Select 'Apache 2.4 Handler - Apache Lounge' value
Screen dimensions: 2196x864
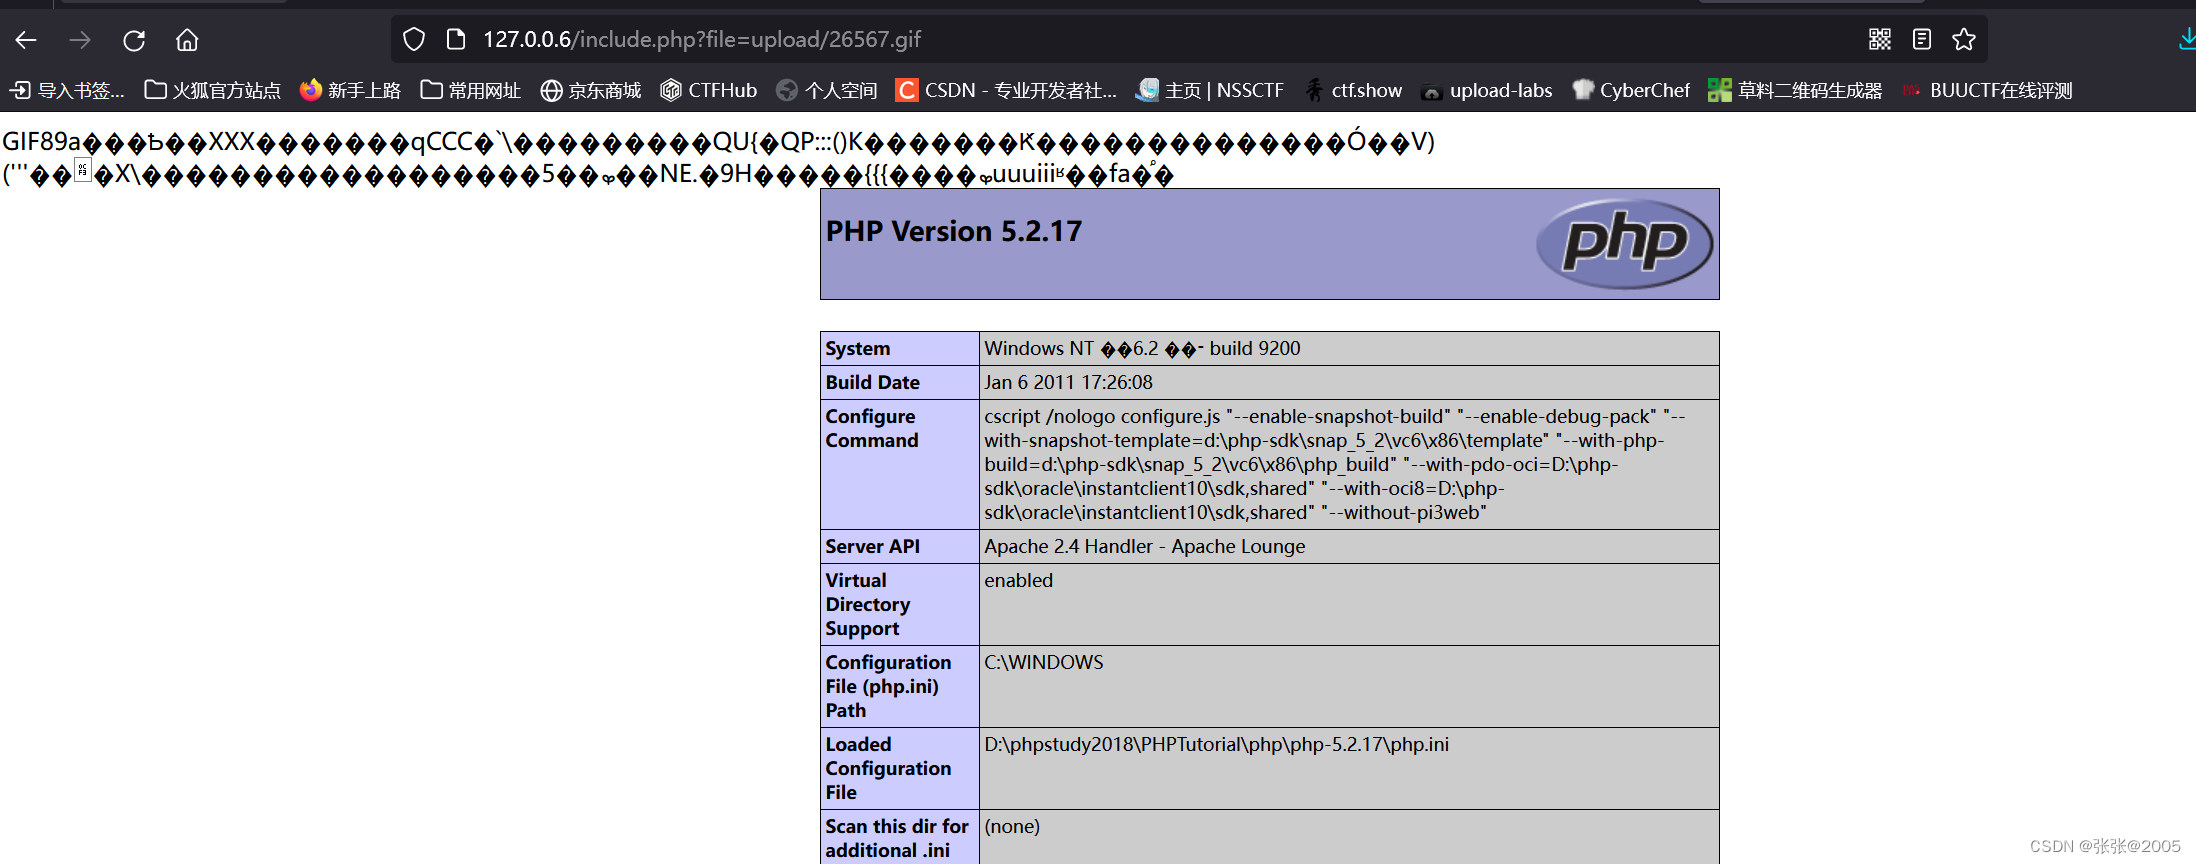click(x=1145, y=546)
